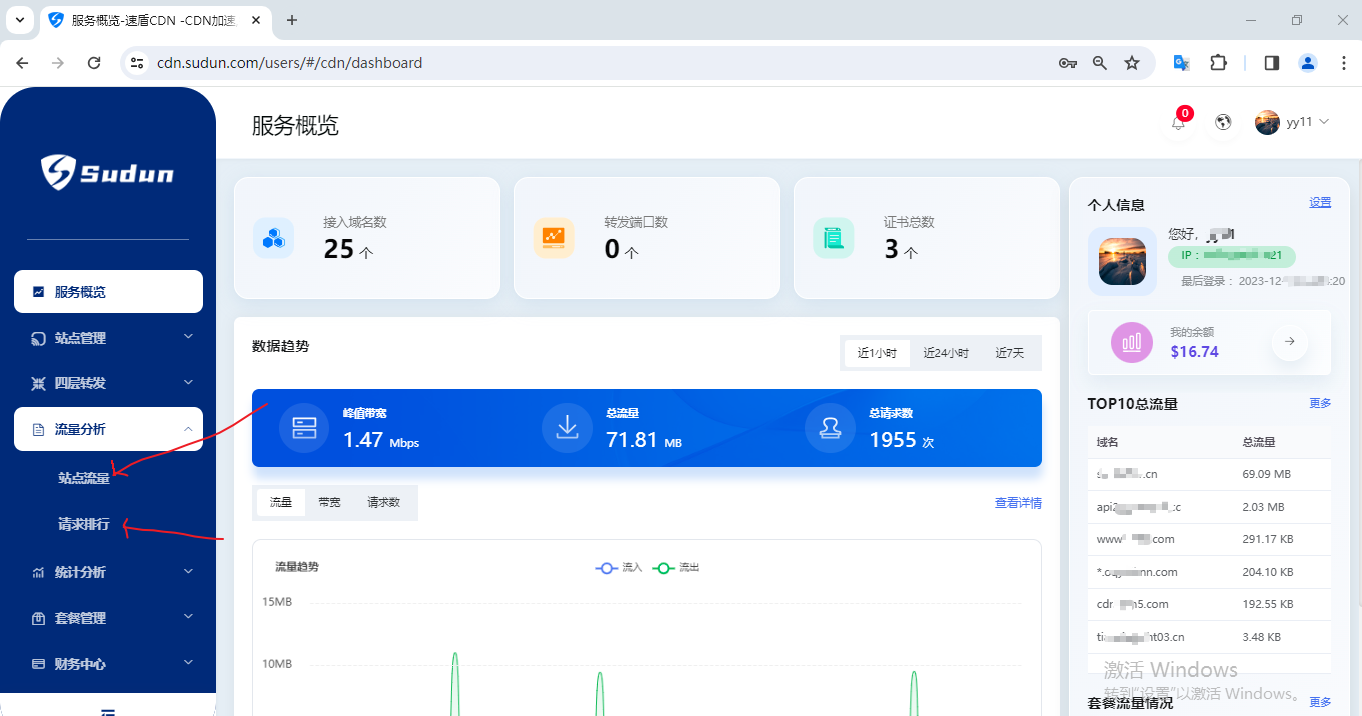Select the 近24小时 time range
Image resolution: width=1362 pixels, height=716 pixels.
945,353
